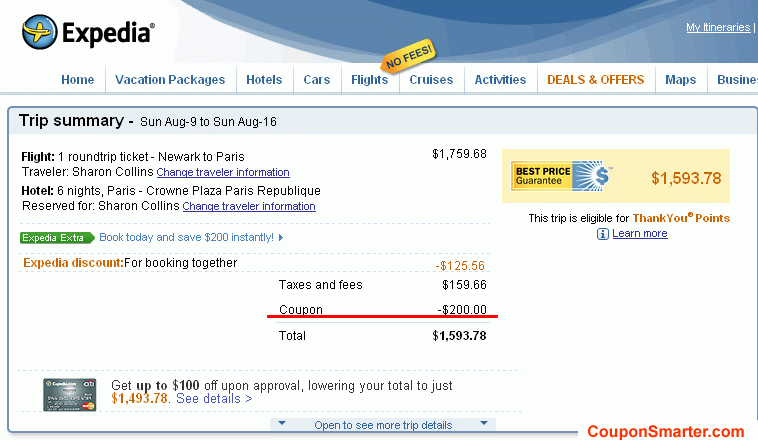Click the info icon beside Learn more

[603, 233]
